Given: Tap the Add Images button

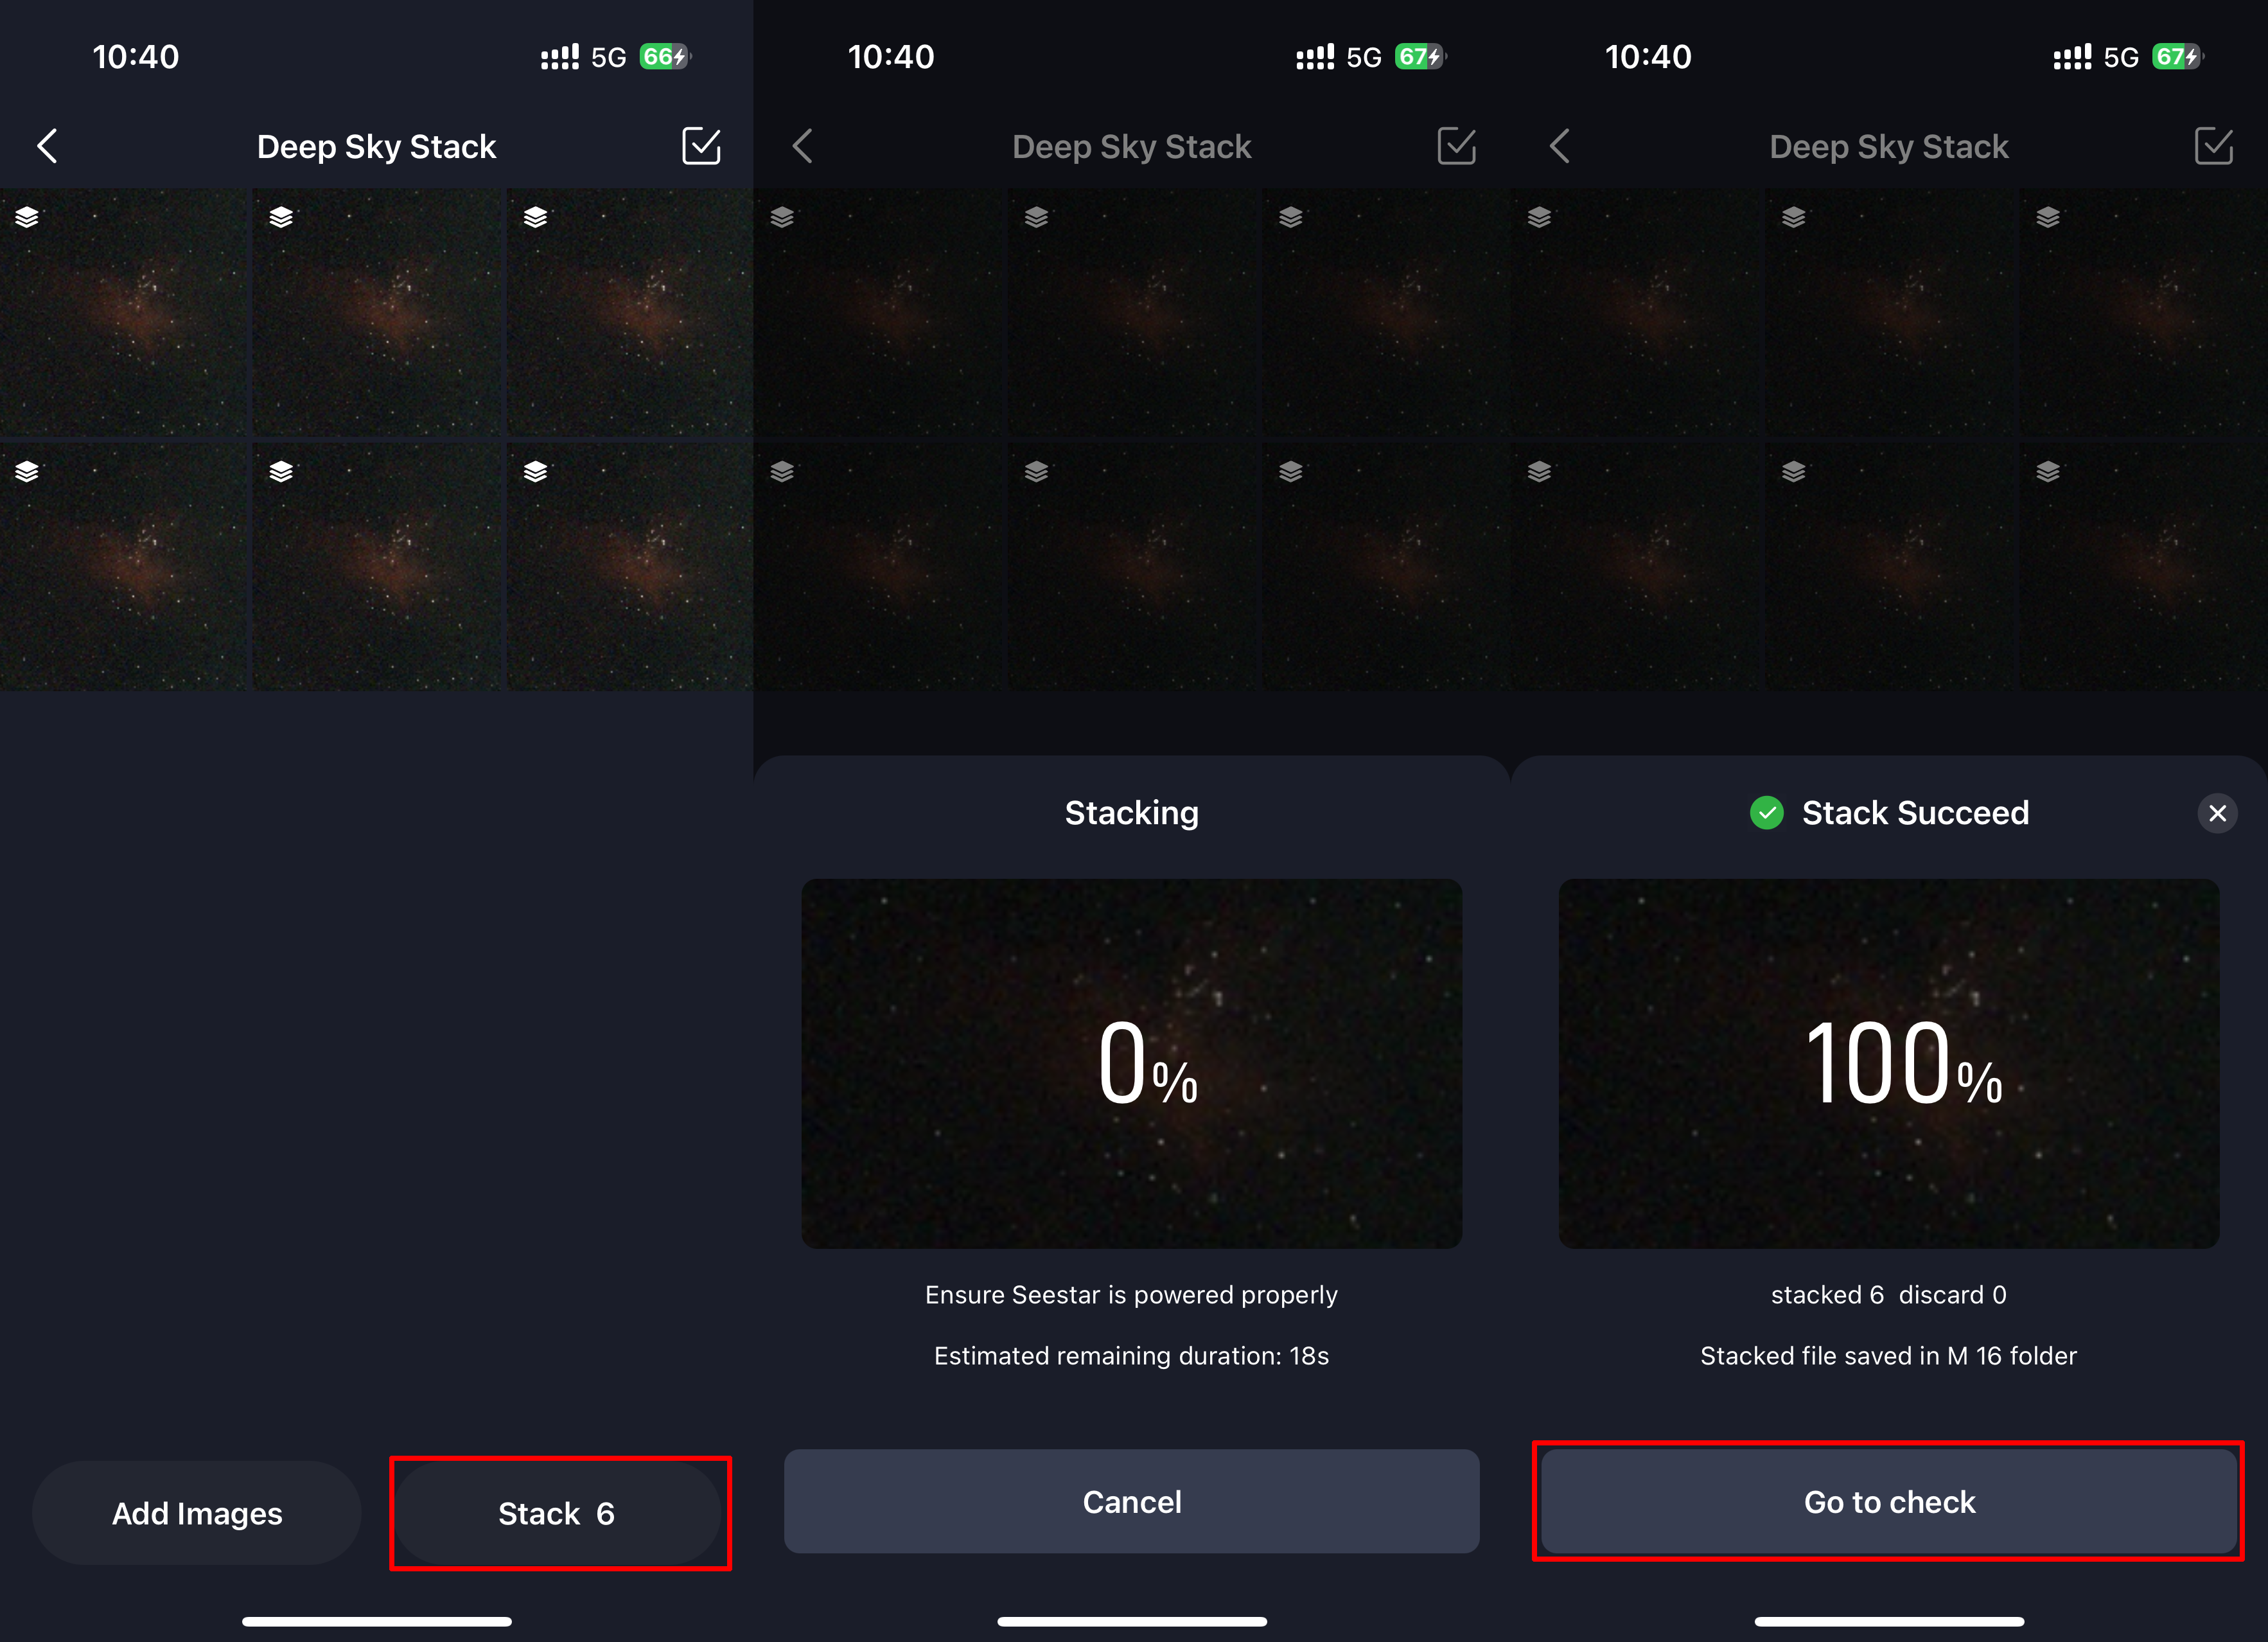Looking at the screenshot, I should tap(197, 1513).
